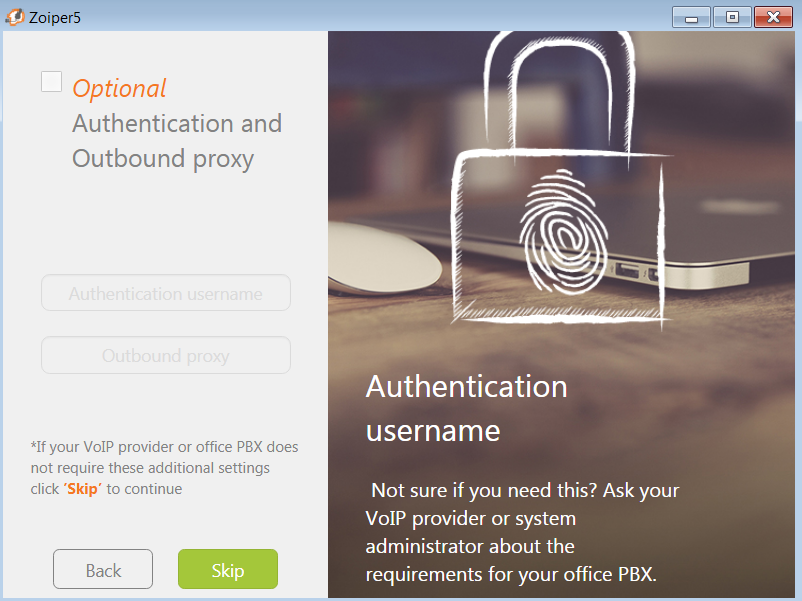802x601 pixels.
Task: Click the Zoiper5 app icon in title bar
Action: 15,17
